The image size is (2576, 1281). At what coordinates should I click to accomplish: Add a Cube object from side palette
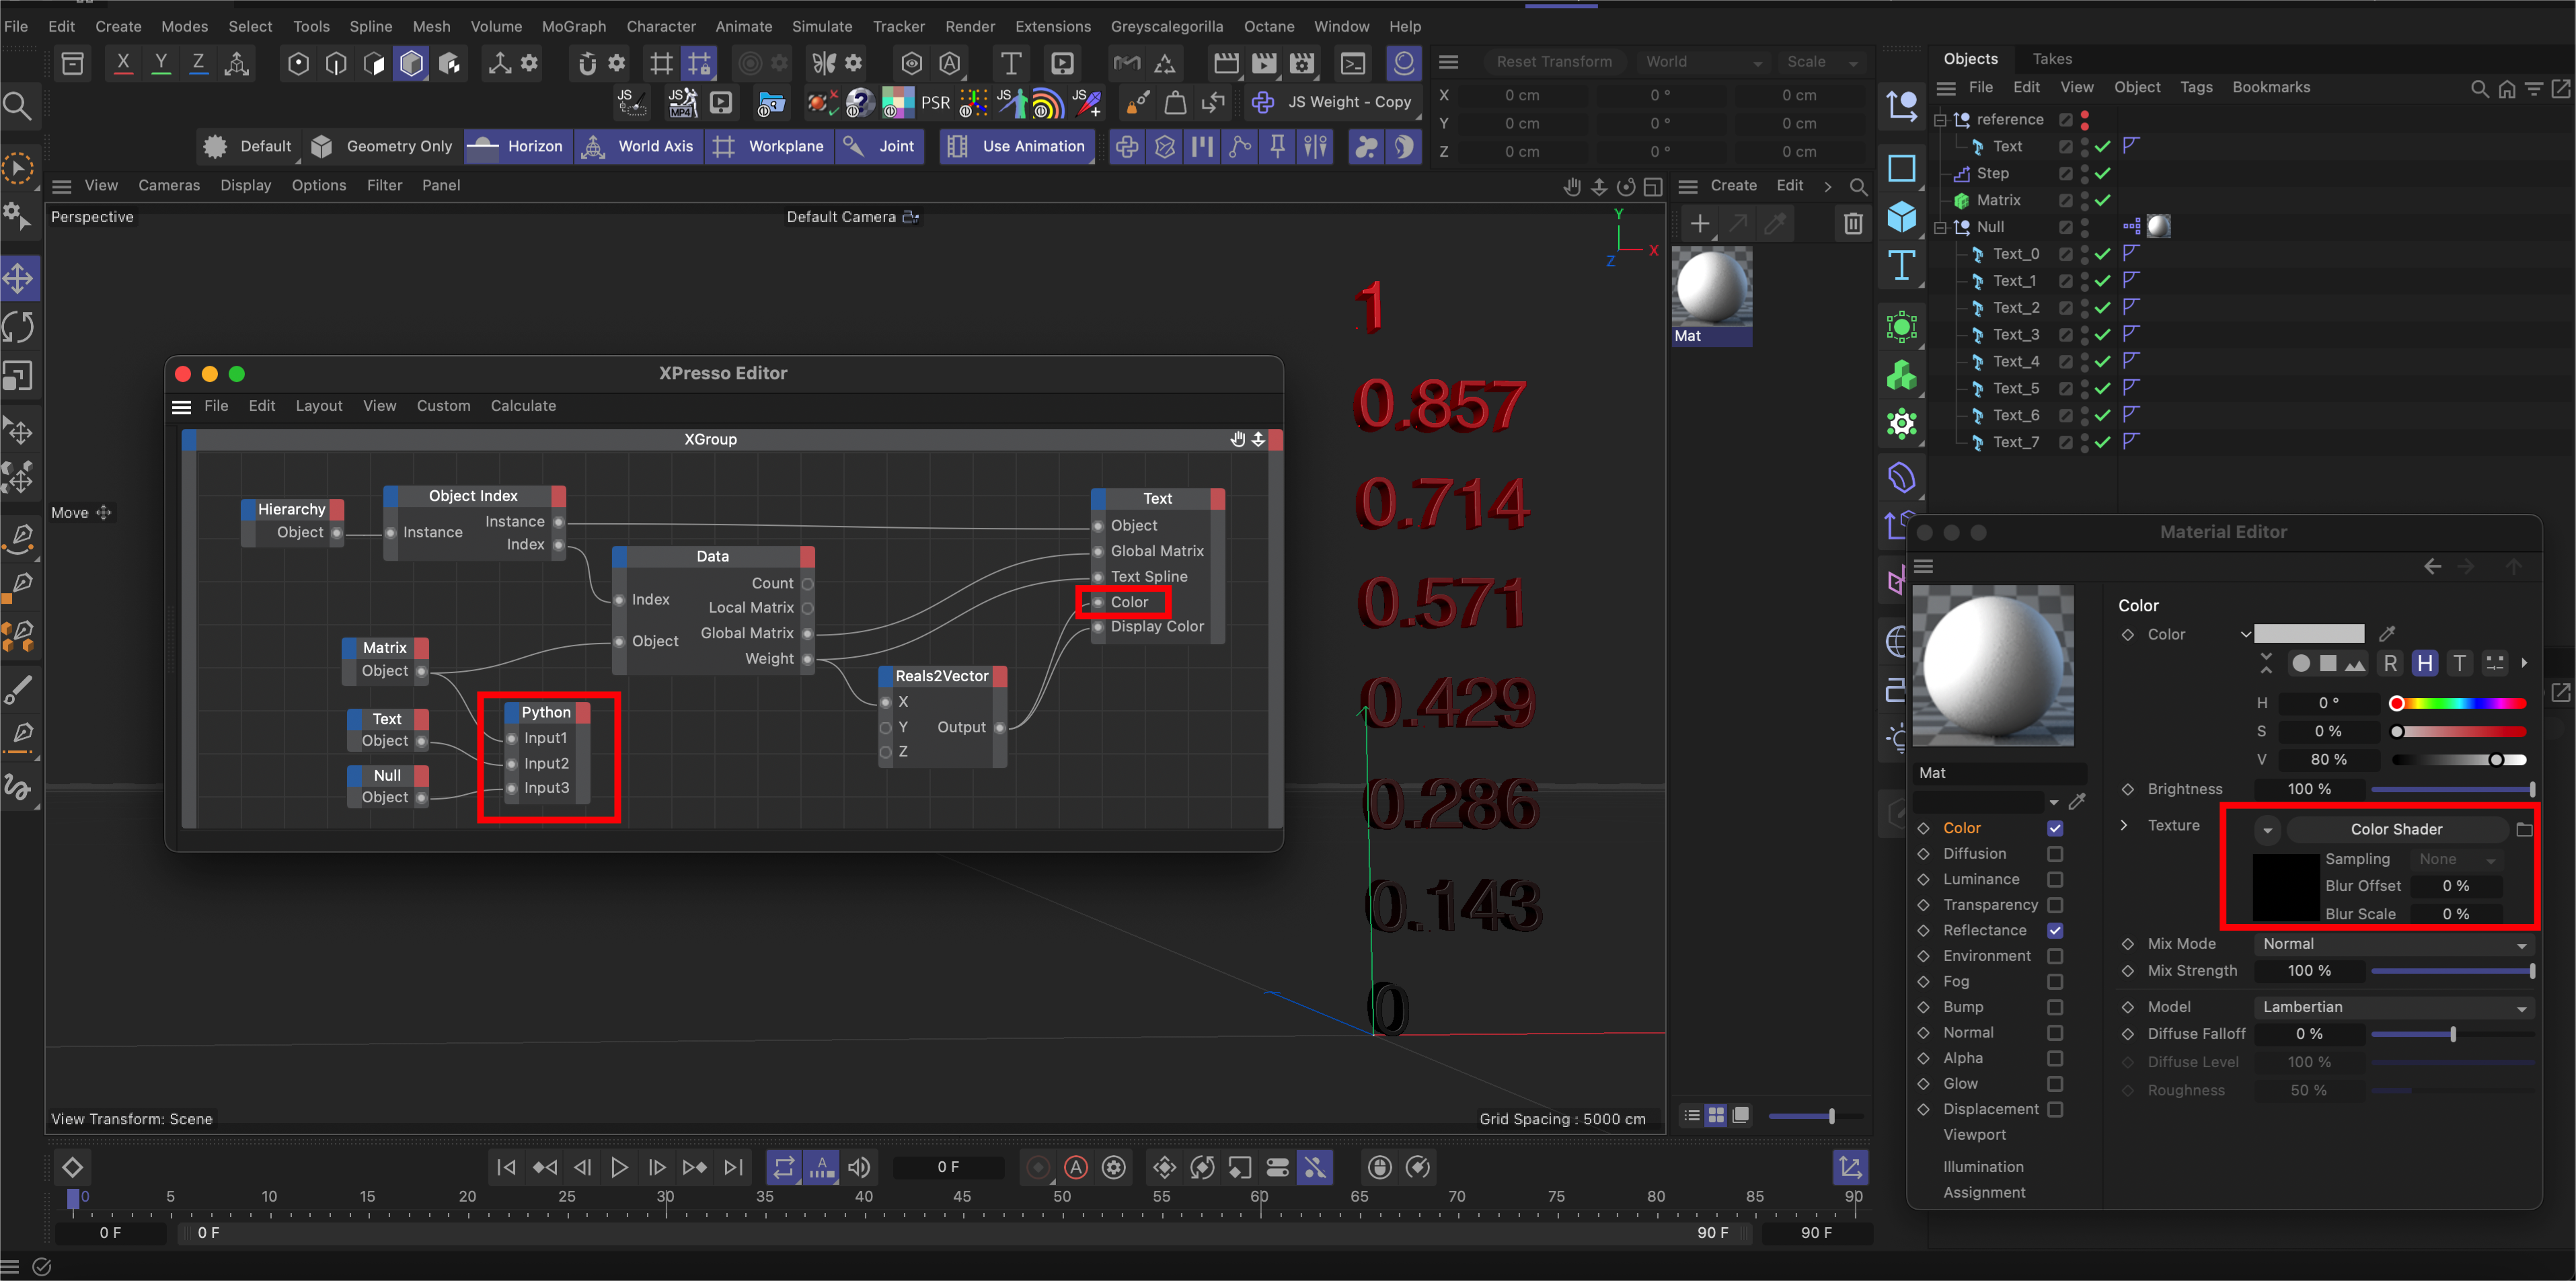coord(1902,216)
